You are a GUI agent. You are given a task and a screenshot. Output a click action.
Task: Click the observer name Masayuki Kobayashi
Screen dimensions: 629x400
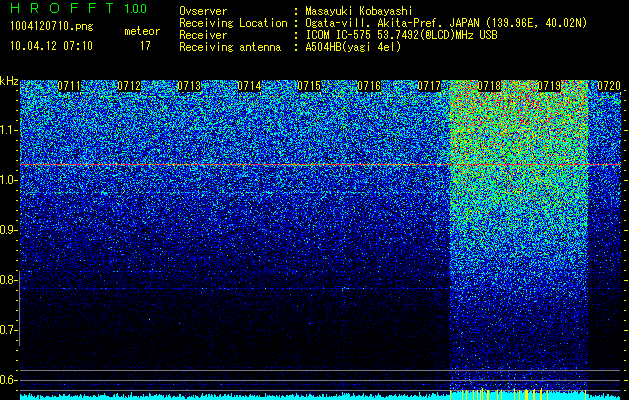coord(359,11)
